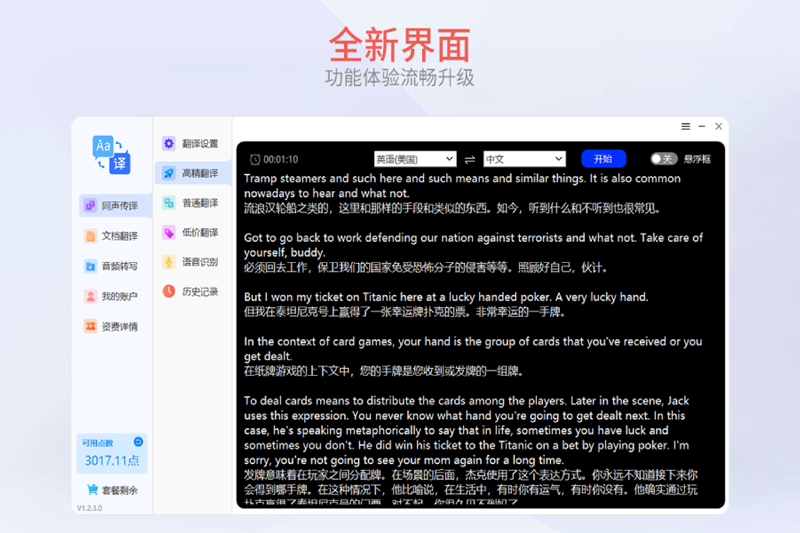The width and height of the screenshot is (800, 533).
Task: Click the timer clock icon
Action: [255, 159]
